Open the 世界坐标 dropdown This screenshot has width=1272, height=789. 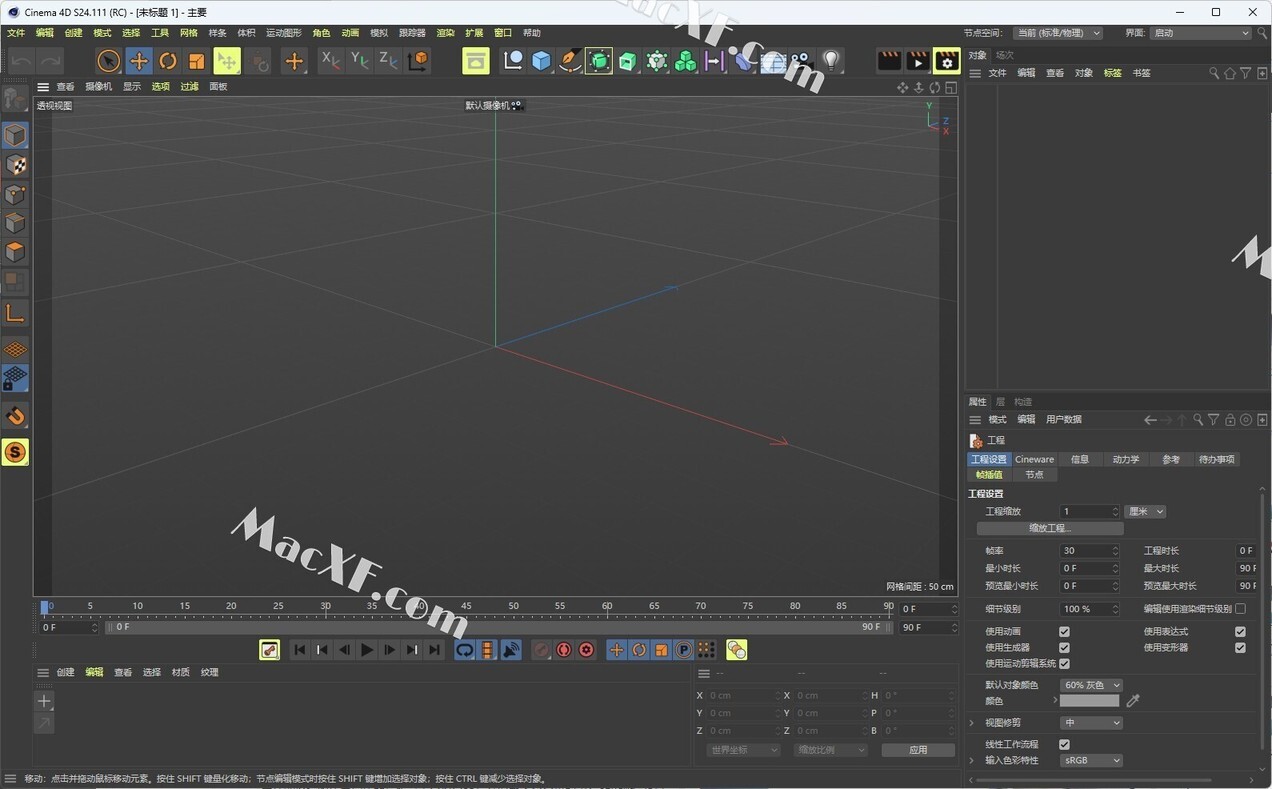[x=743, y=750]
